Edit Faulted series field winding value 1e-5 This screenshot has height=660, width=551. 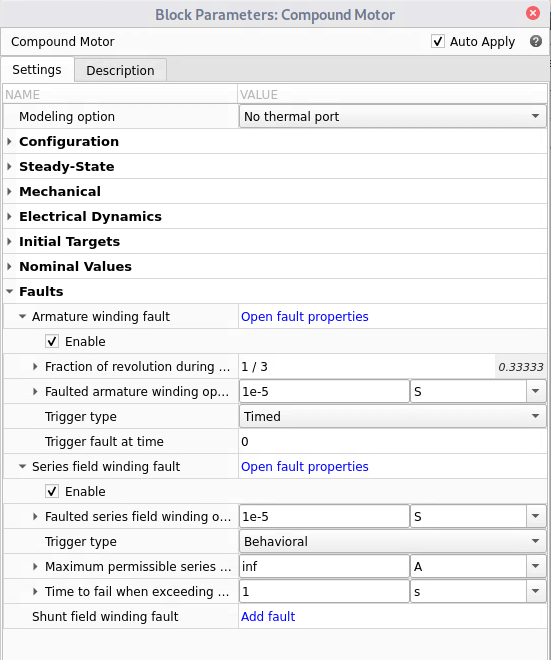pos(324,516)
